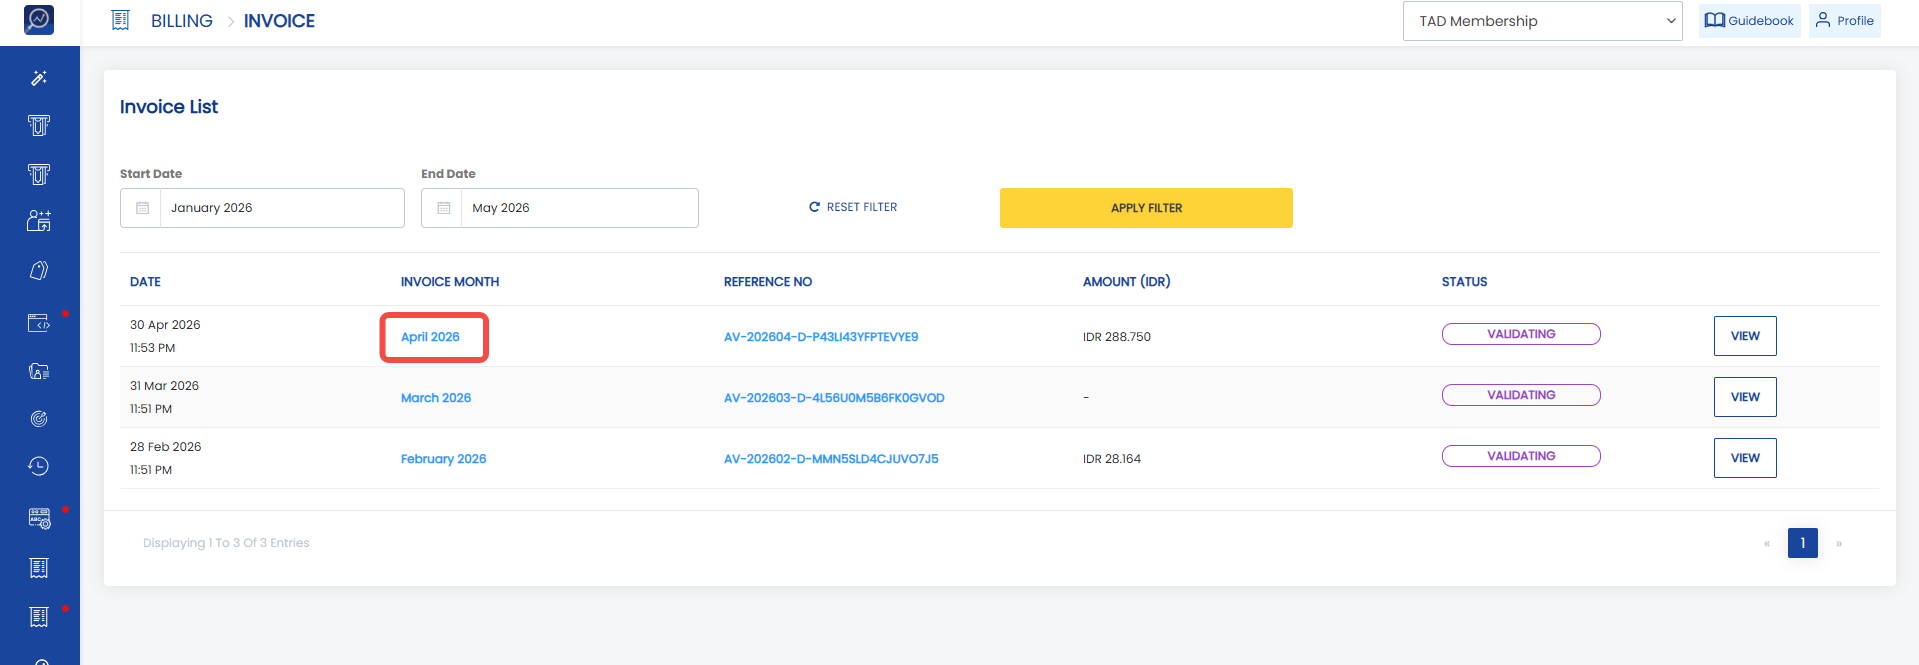Open the Guidebook

click(1749, 20)
